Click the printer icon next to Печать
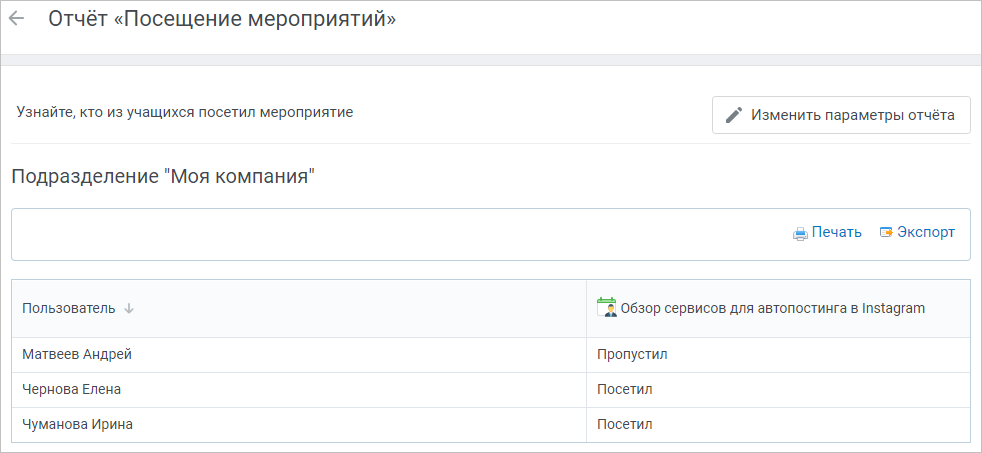The width and height of the screenshot is (982, 453). tap(800, 233)
